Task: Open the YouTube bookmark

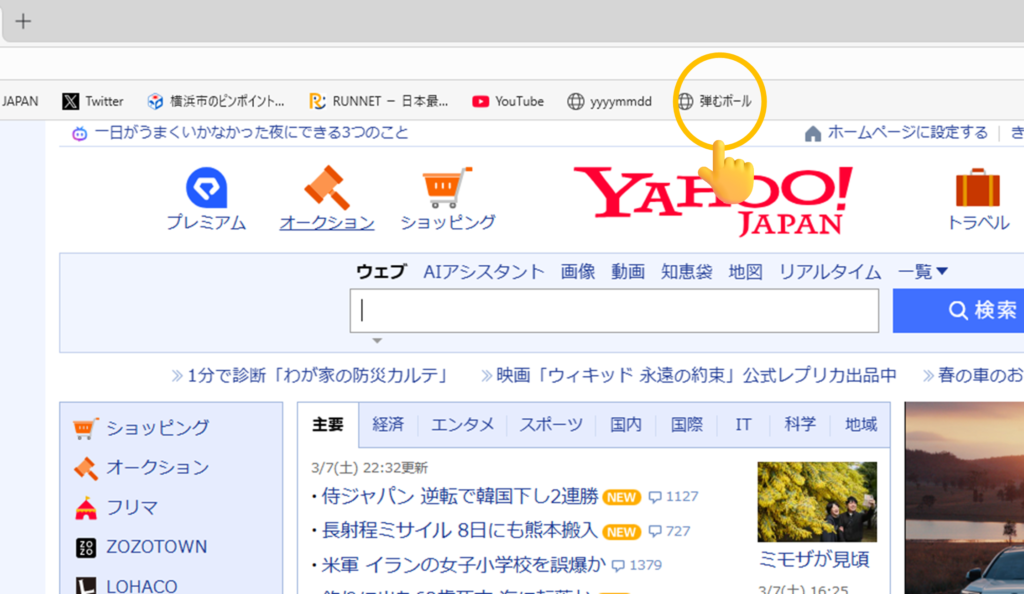Action: [508, 101]
